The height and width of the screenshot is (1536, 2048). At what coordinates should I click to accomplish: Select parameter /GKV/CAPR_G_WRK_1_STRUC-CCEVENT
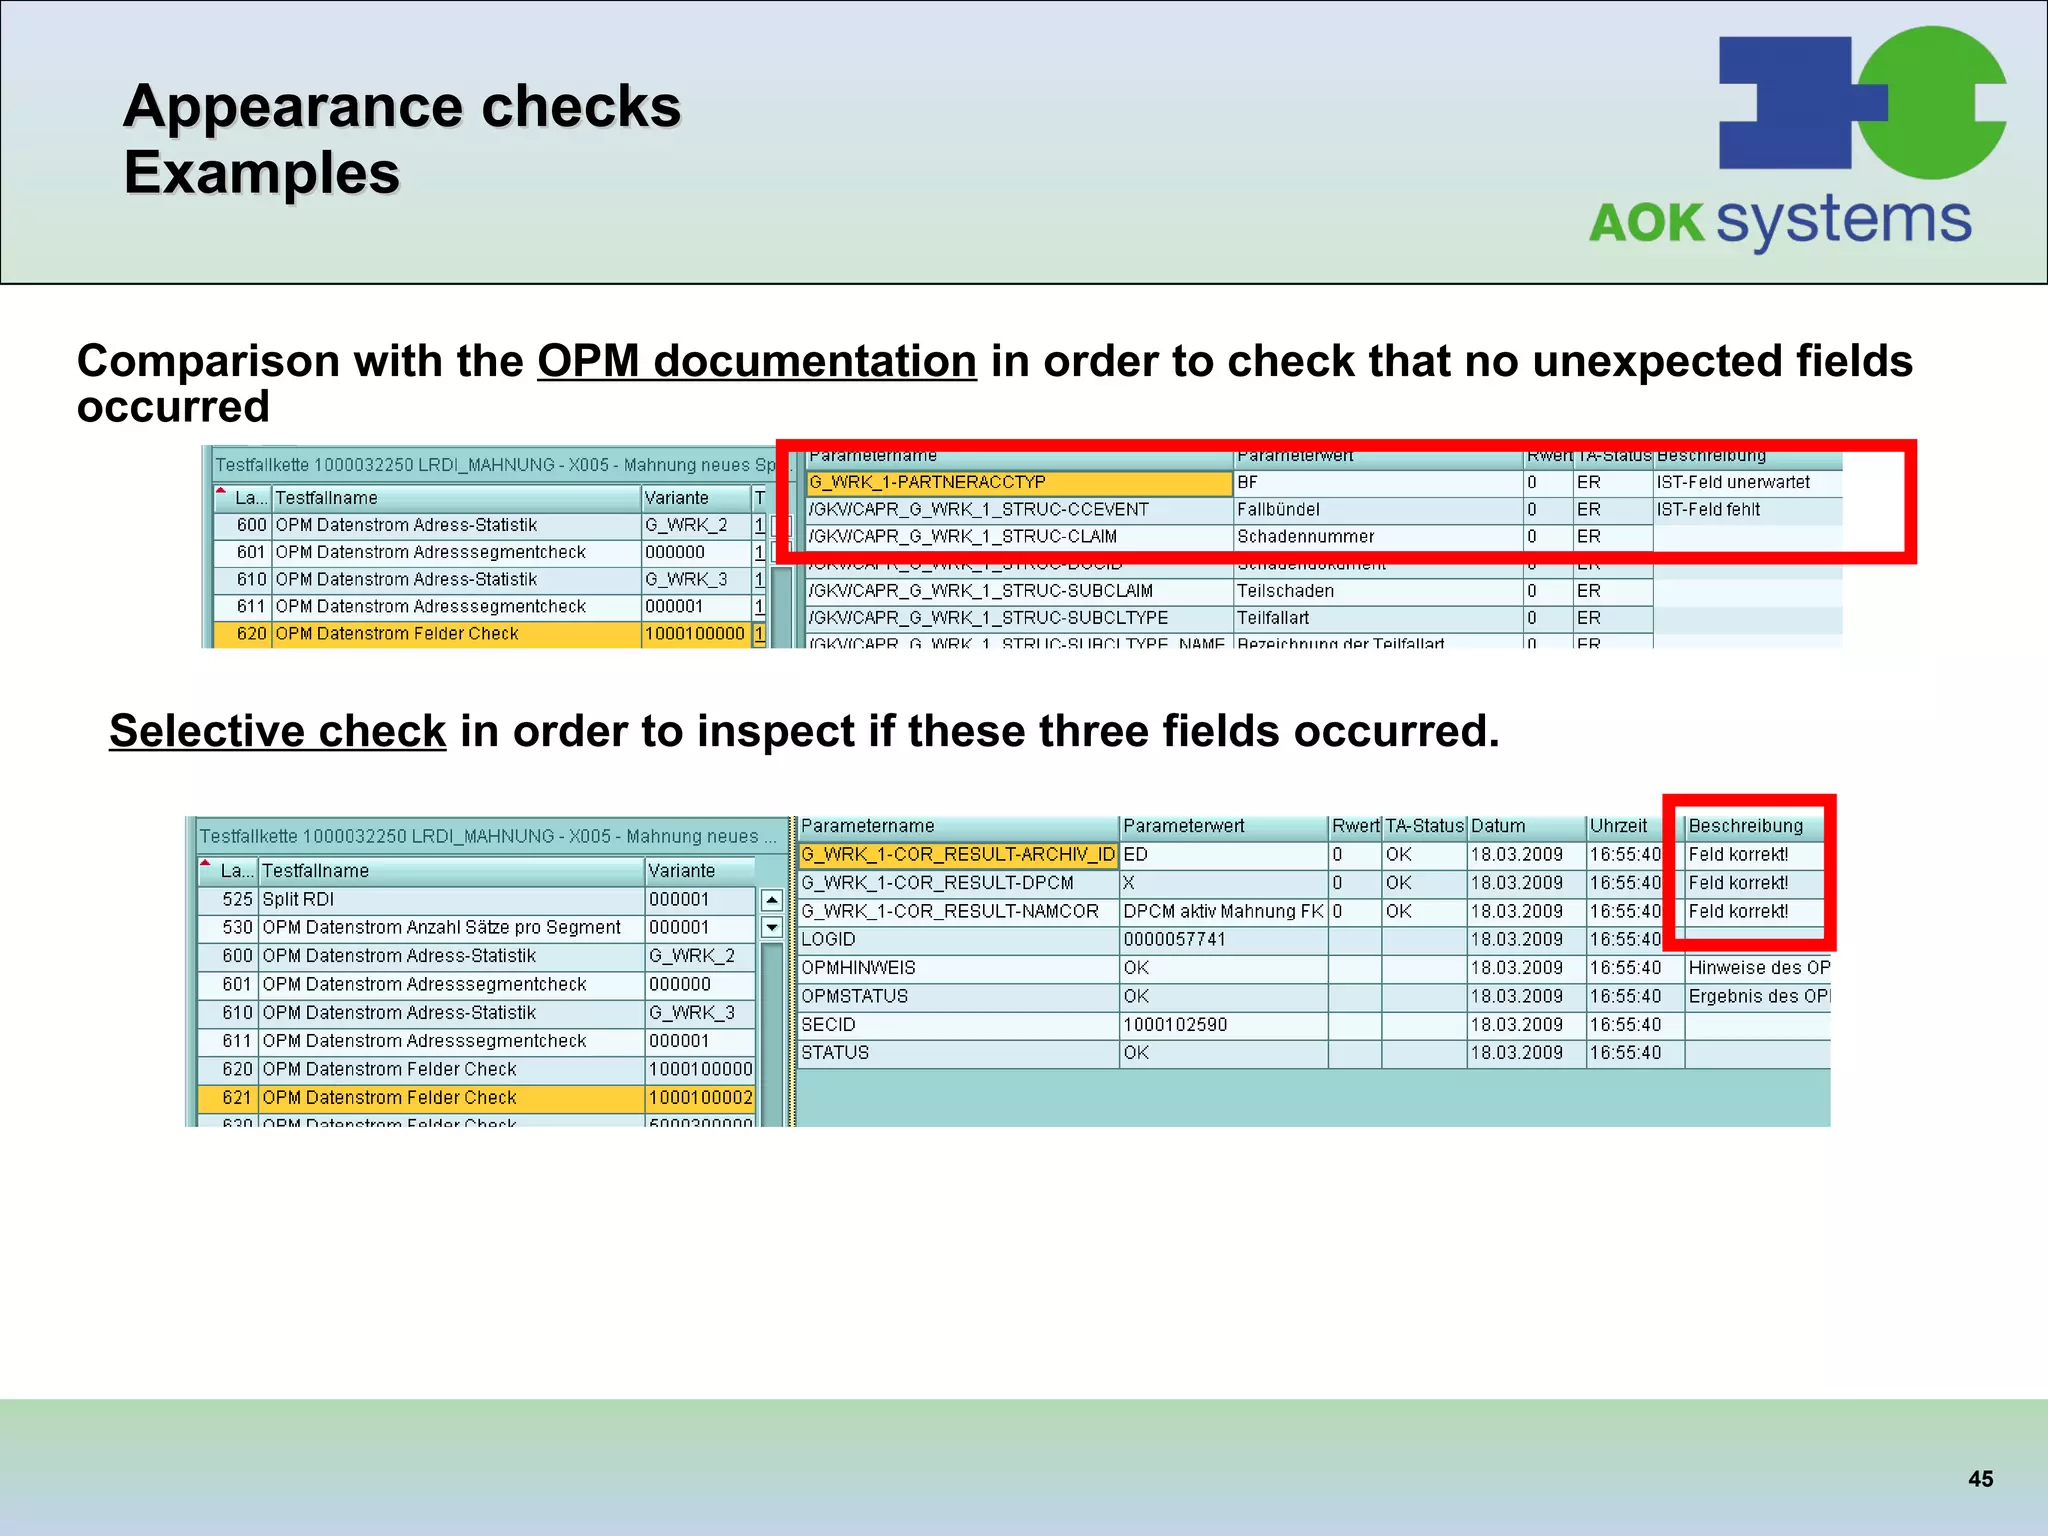(x=1019, y=510)
